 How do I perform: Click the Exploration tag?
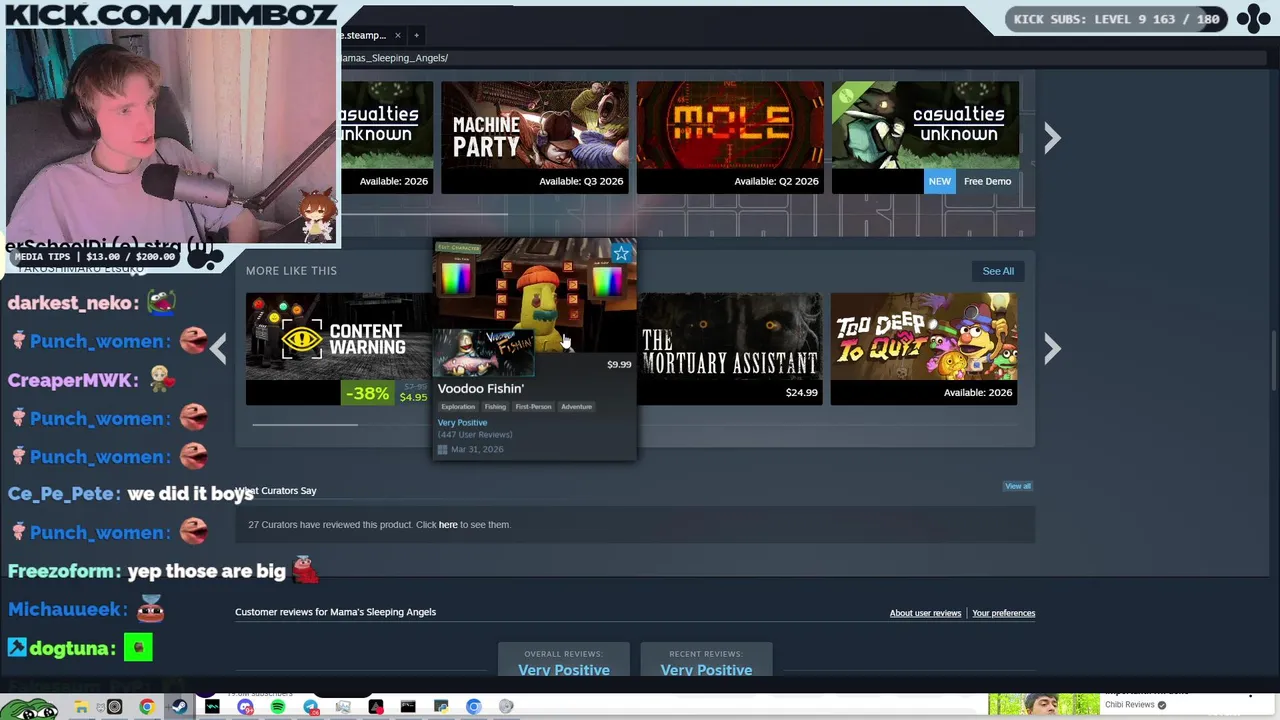[x=458, y=407]
